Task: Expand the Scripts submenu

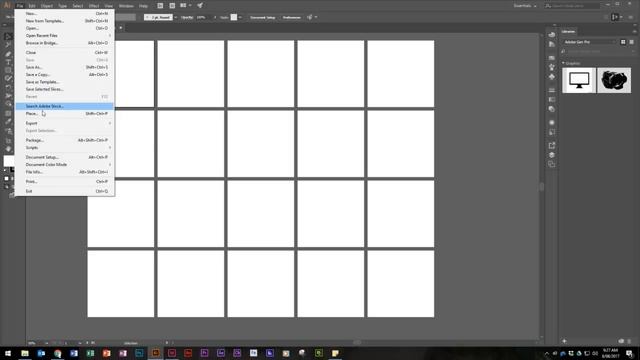Action: coord(64,148)
